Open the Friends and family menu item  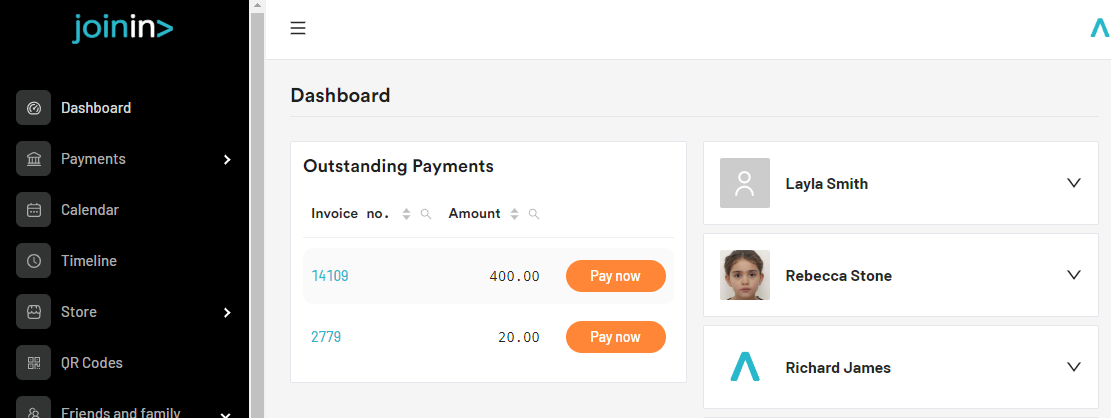pyautogui.click(x=120, y=413)
